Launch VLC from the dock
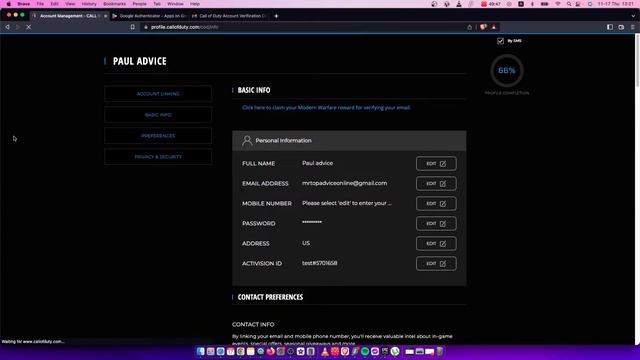640x360 pixels. tap(325, 351)
